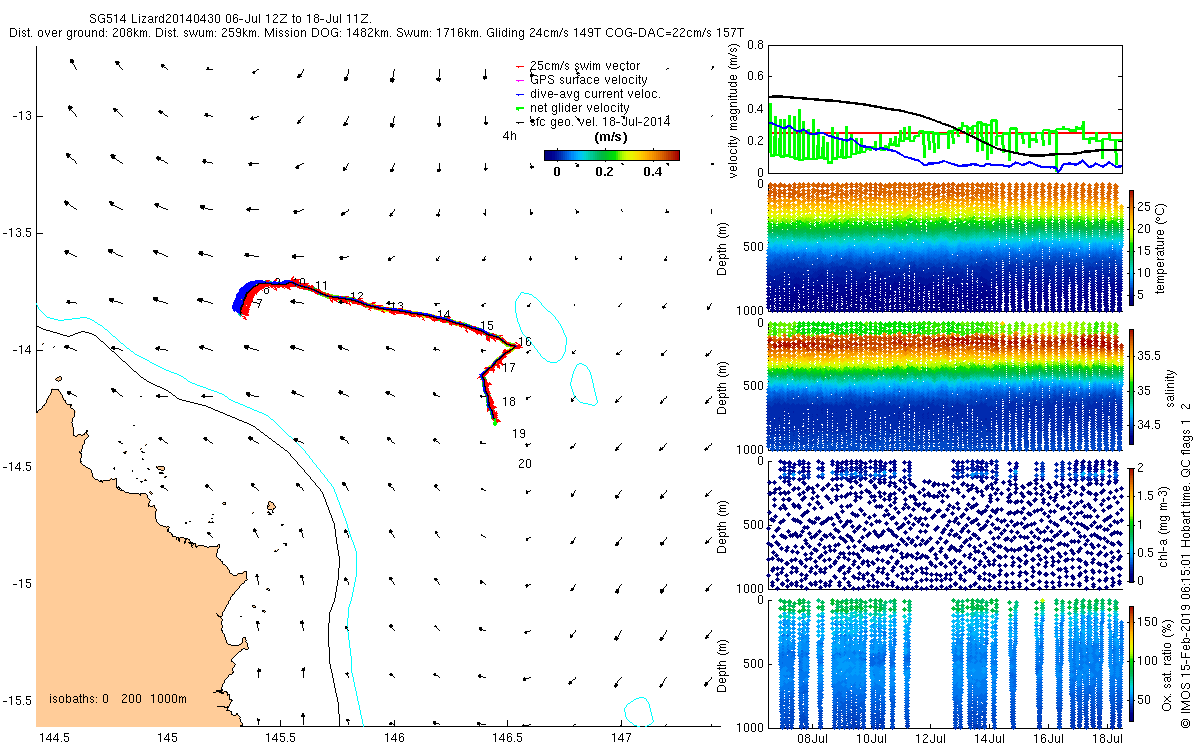The height and width of the screenshot is (750, 1200).
Task: Click the "Dist. over ground: 208km" summary line
Action: [x=377, y=33]
